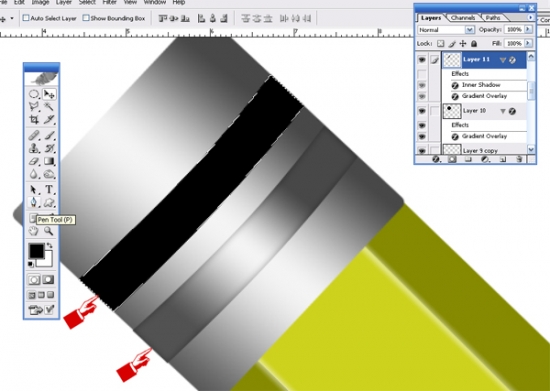
Task: Align left edges in options bar
Action: point(201,18)
